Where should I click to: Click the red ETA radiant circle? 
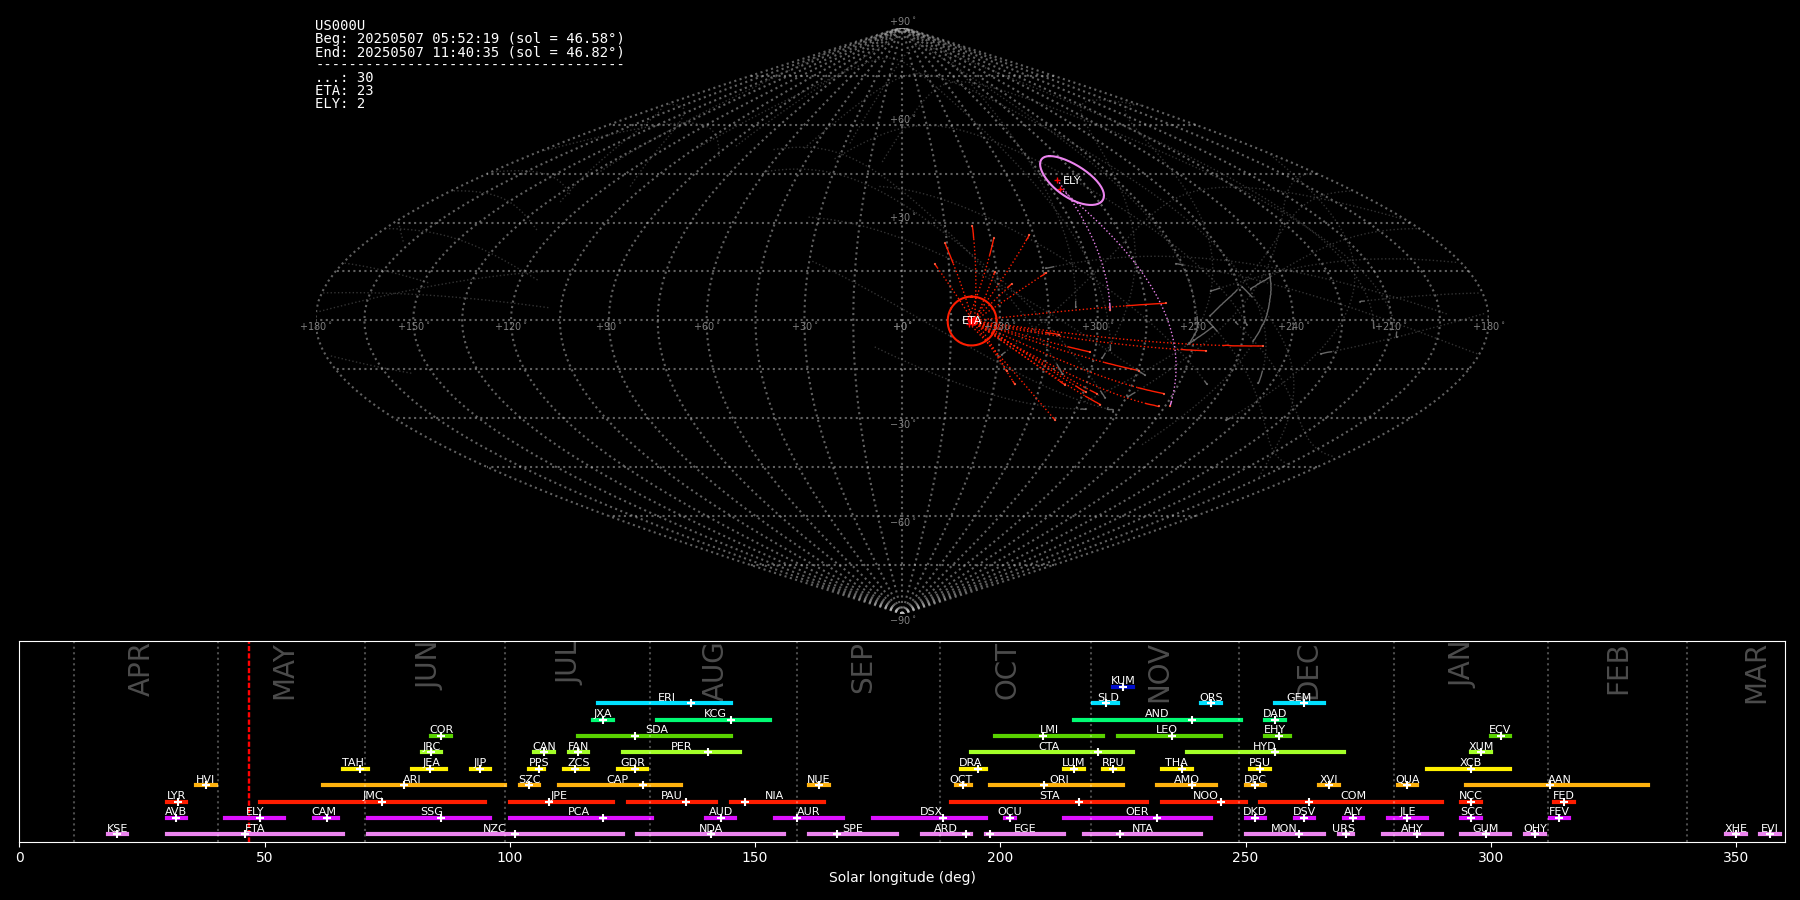point(971,321)
